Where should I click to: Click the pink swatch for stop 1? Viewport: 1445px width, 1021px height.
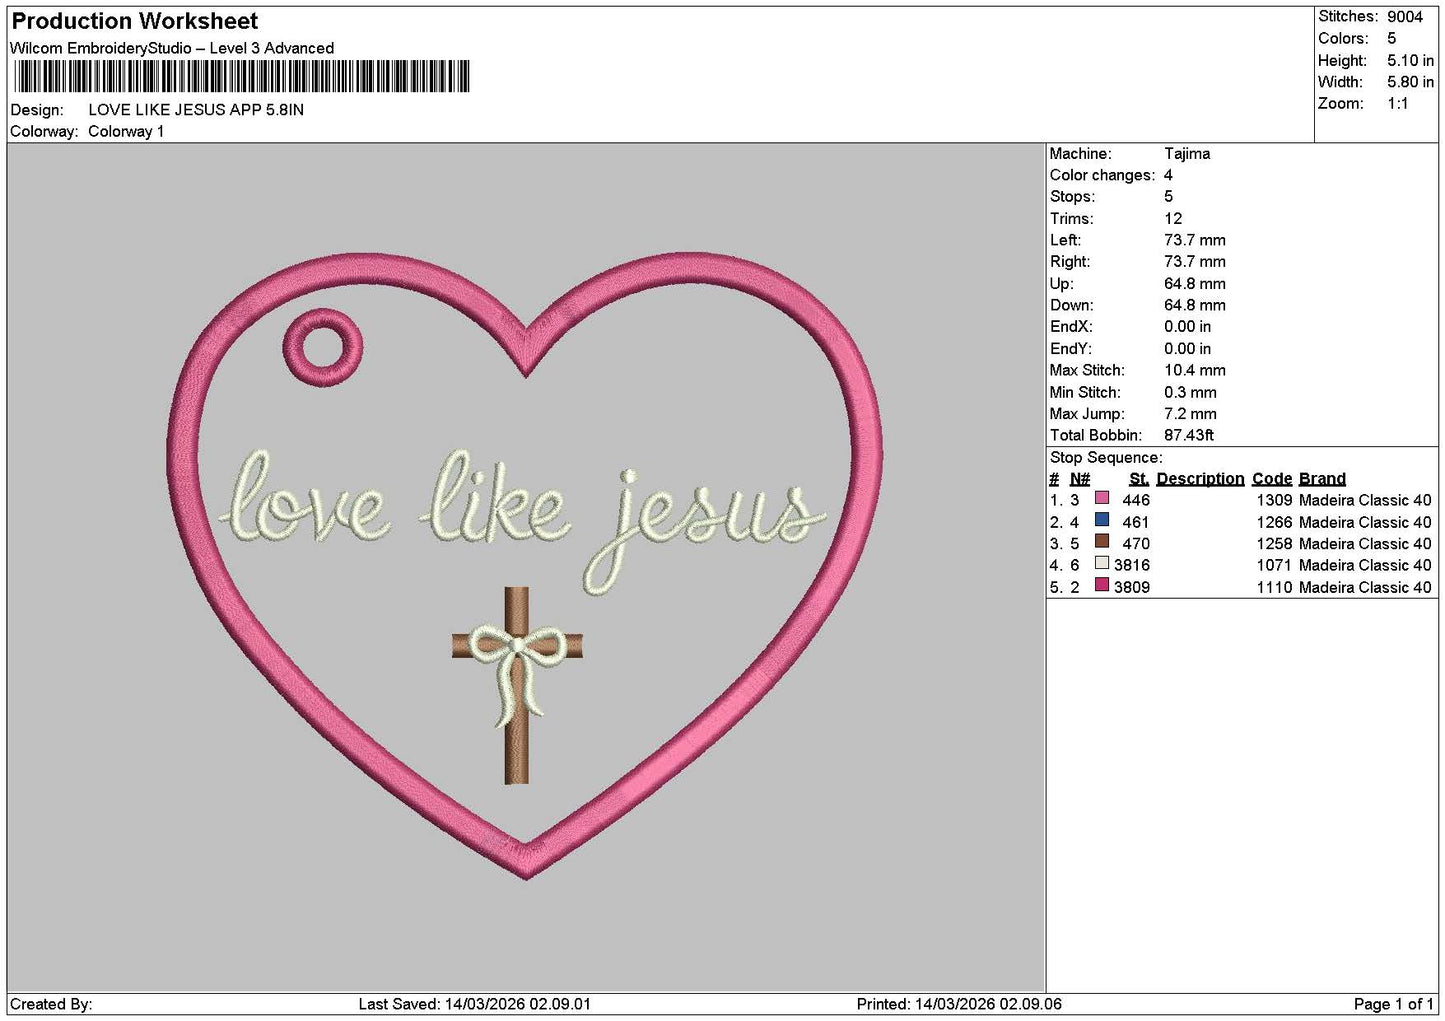click(1102, 498)
